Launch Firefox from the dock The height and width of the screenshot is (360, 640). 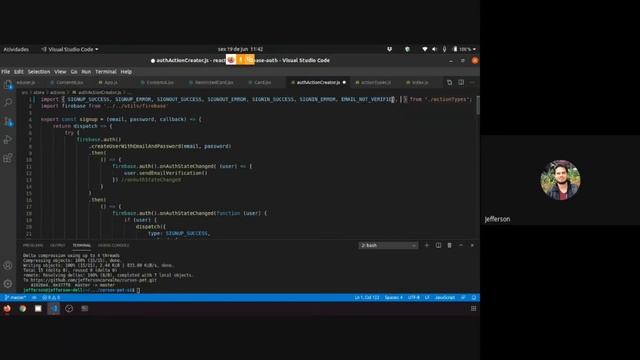[7, 309]
